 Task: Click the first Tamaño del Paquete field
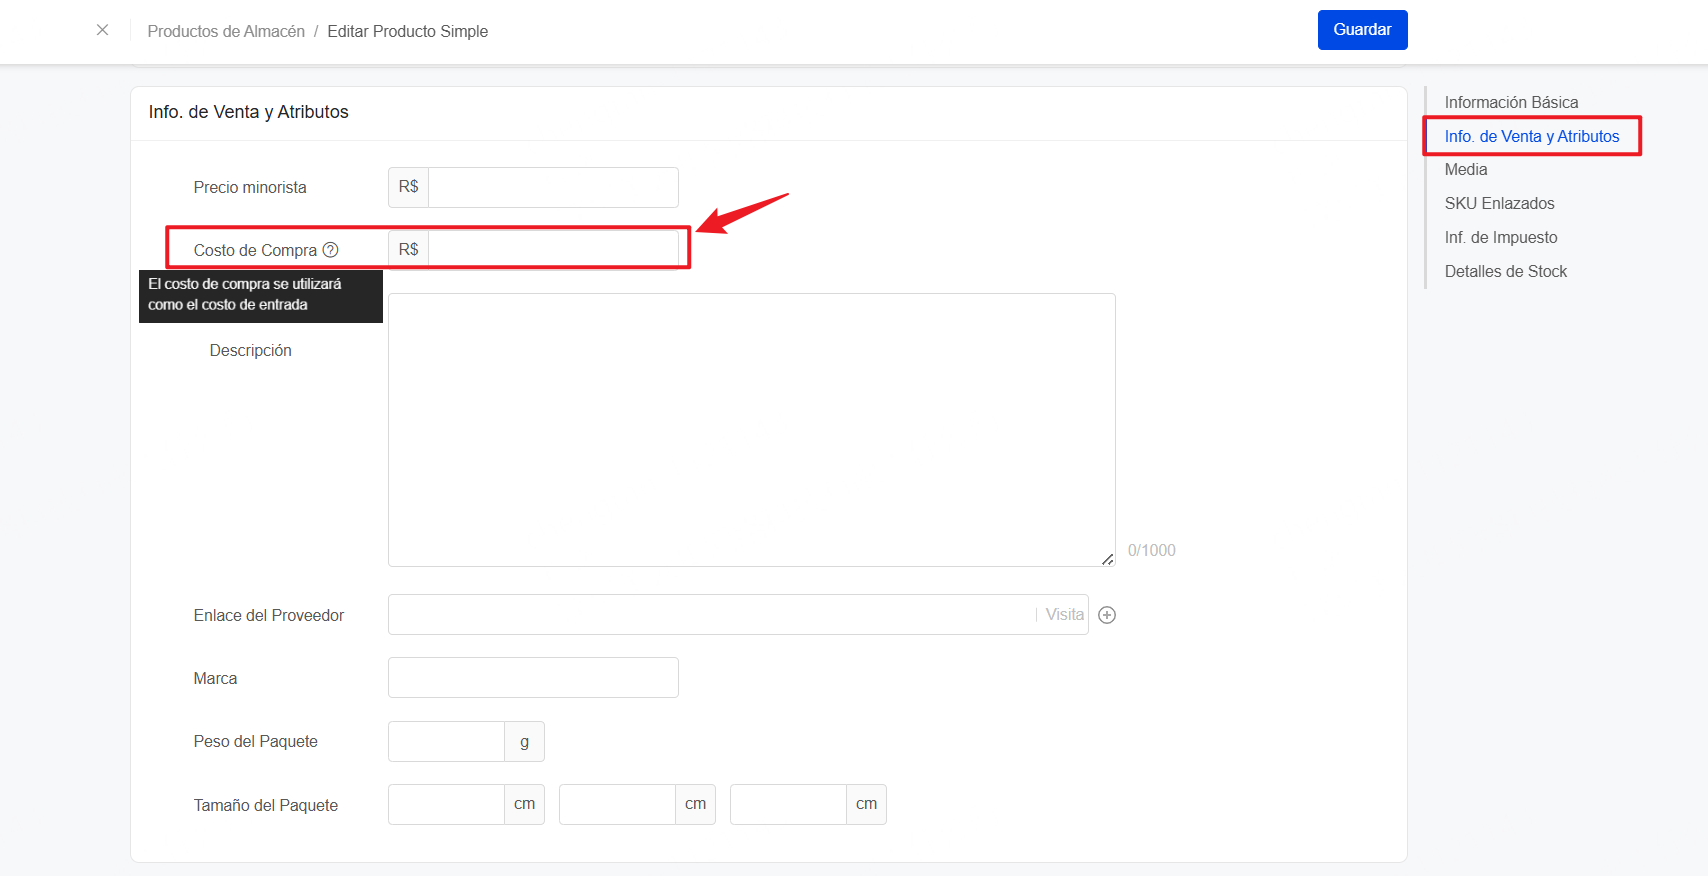[x=446, y=805]
